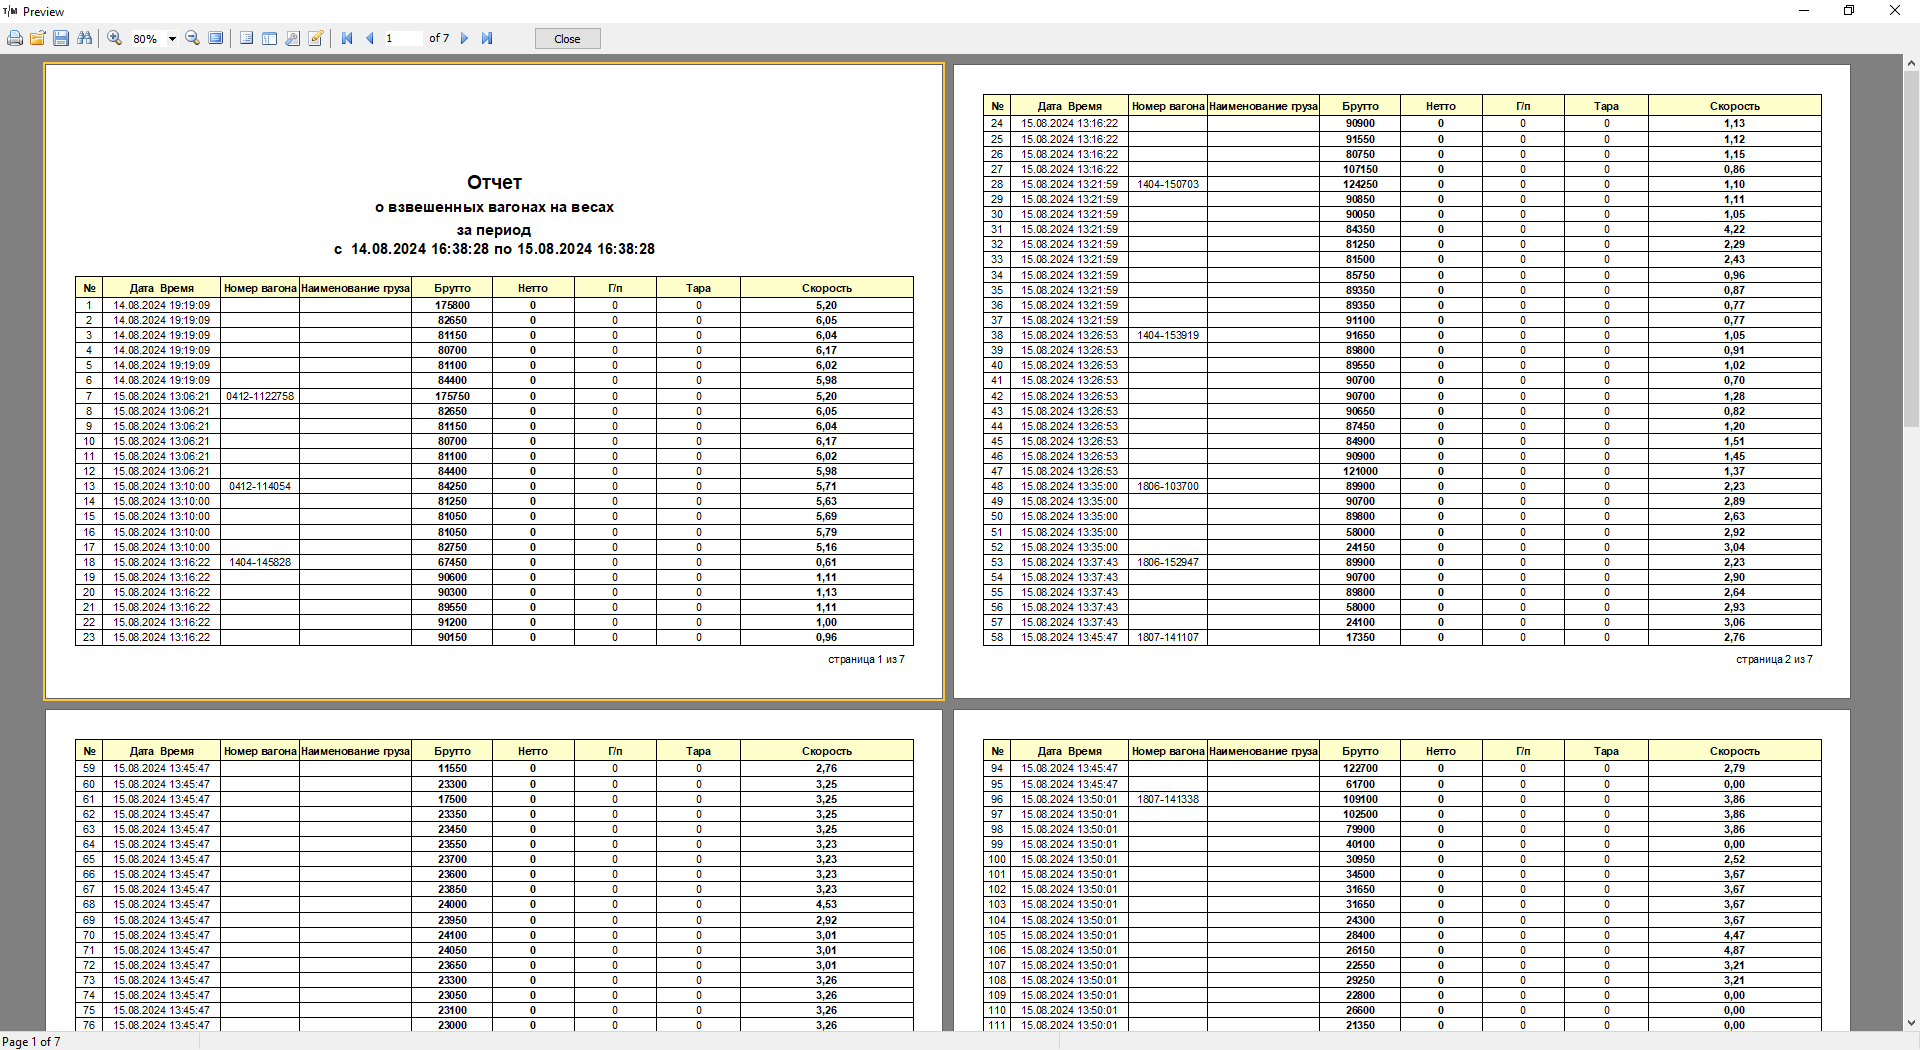Open Find with the binoculars icon
Screen dimensions: 1920x1050
click(85, 38)
